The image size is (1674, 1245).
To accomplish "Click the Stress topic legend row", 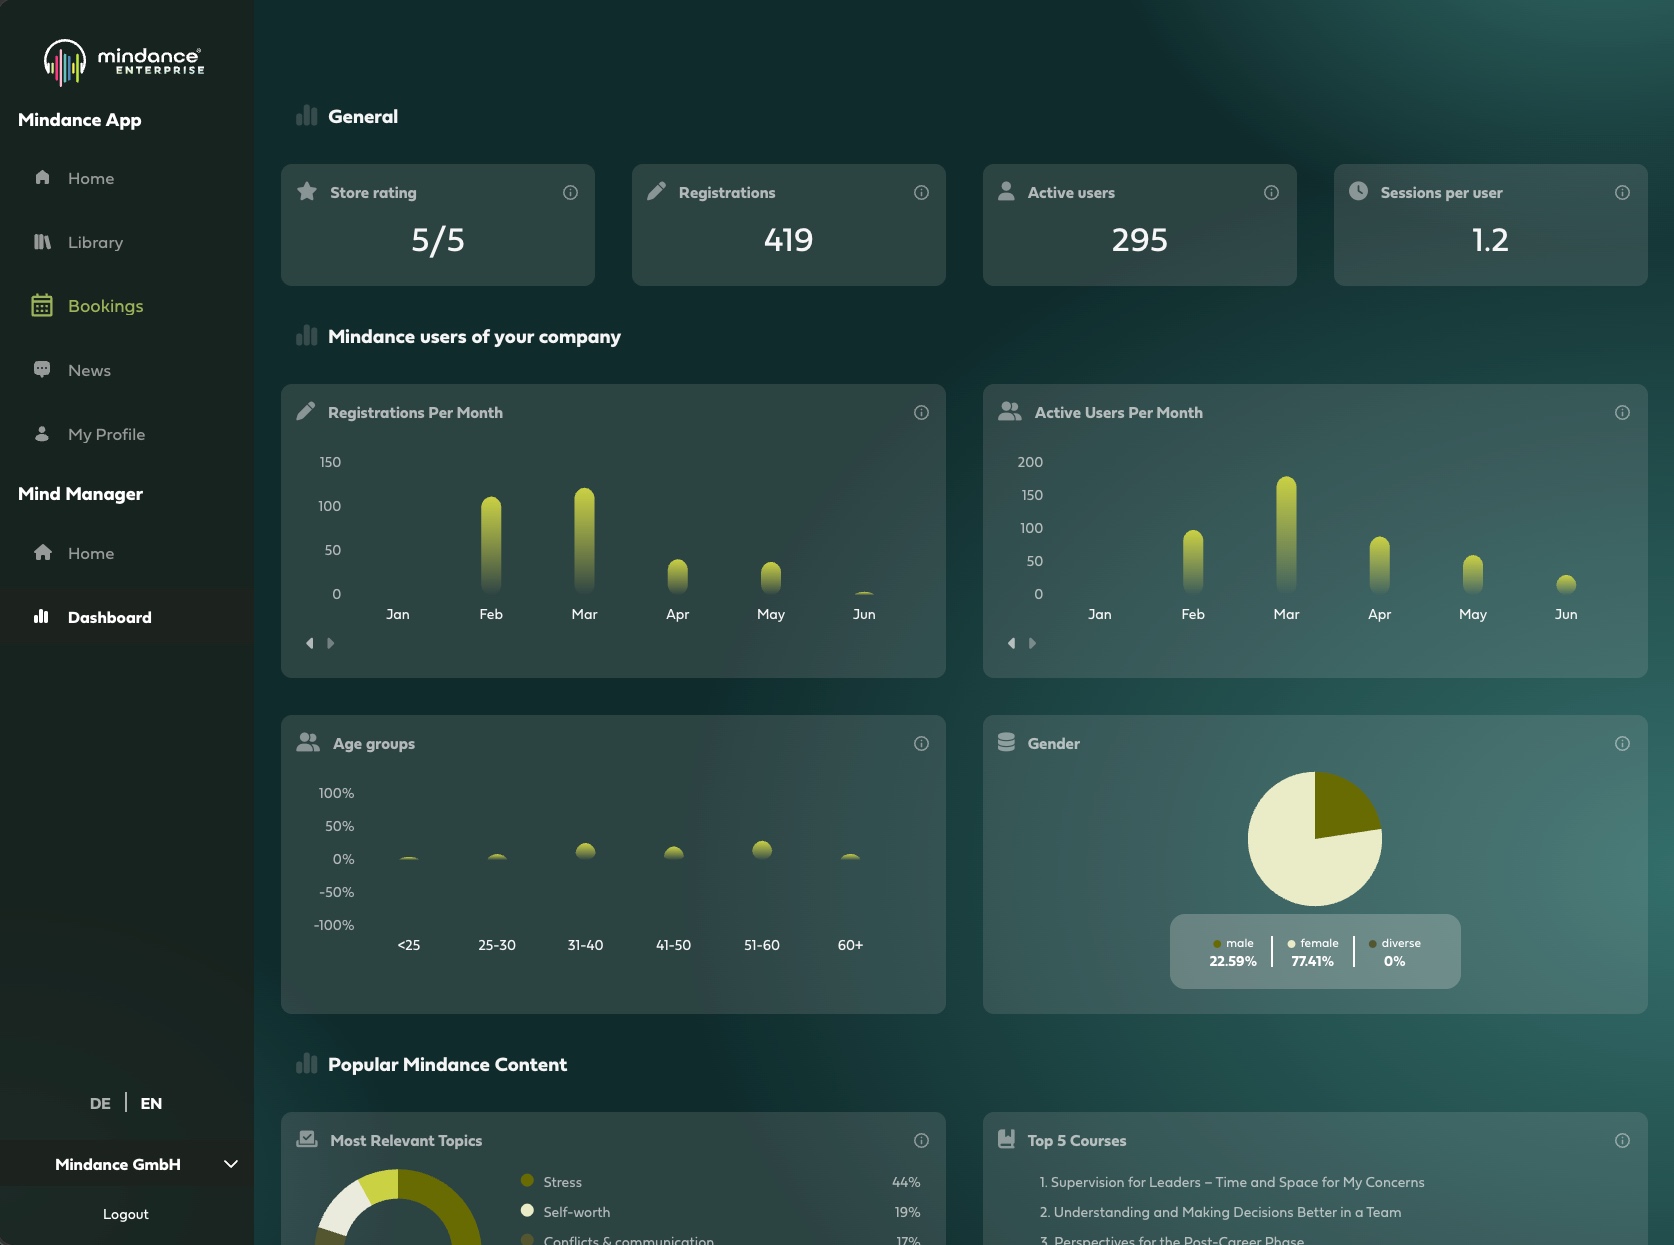I will tap(721, 1182).
